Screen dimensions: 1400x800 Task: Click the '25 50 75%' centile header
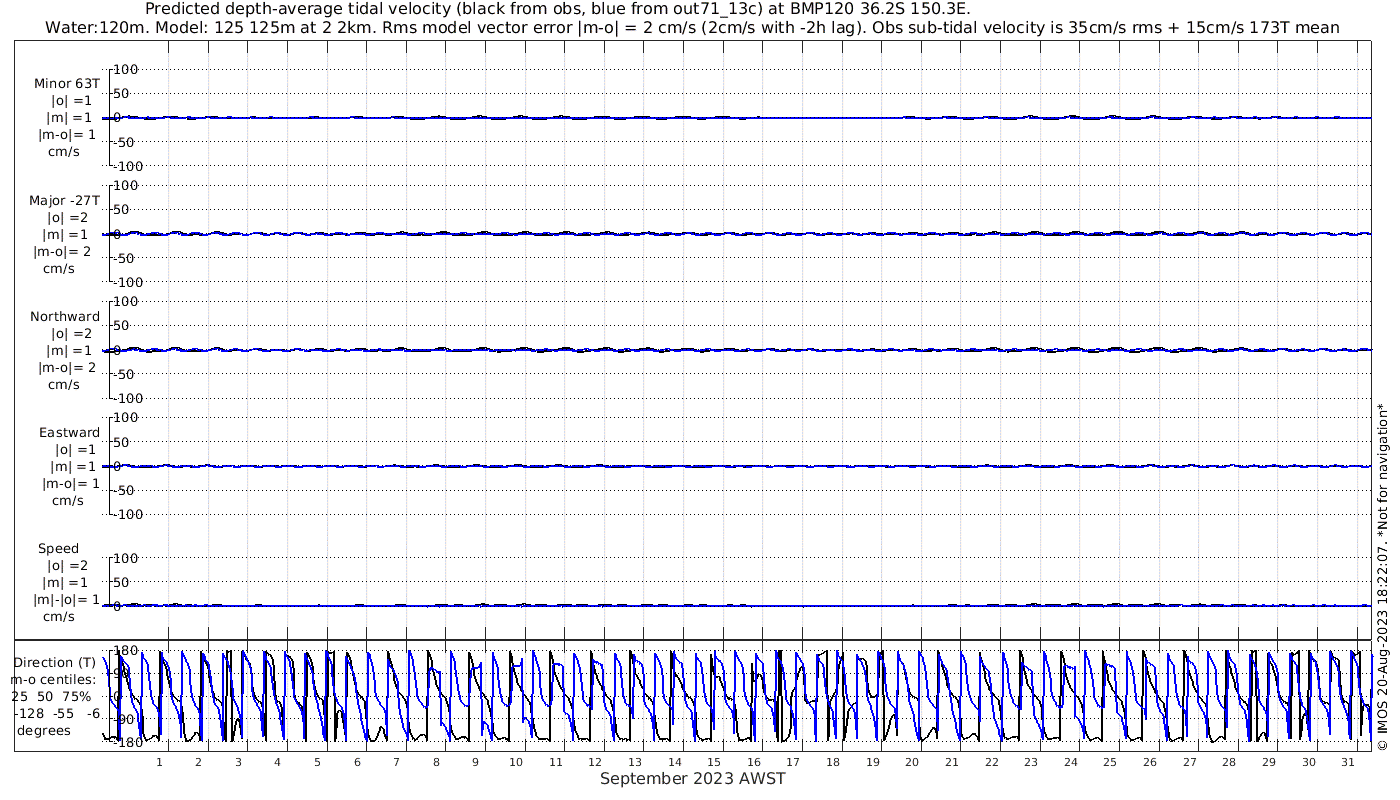pyautogui.click(x=51, y=696)
